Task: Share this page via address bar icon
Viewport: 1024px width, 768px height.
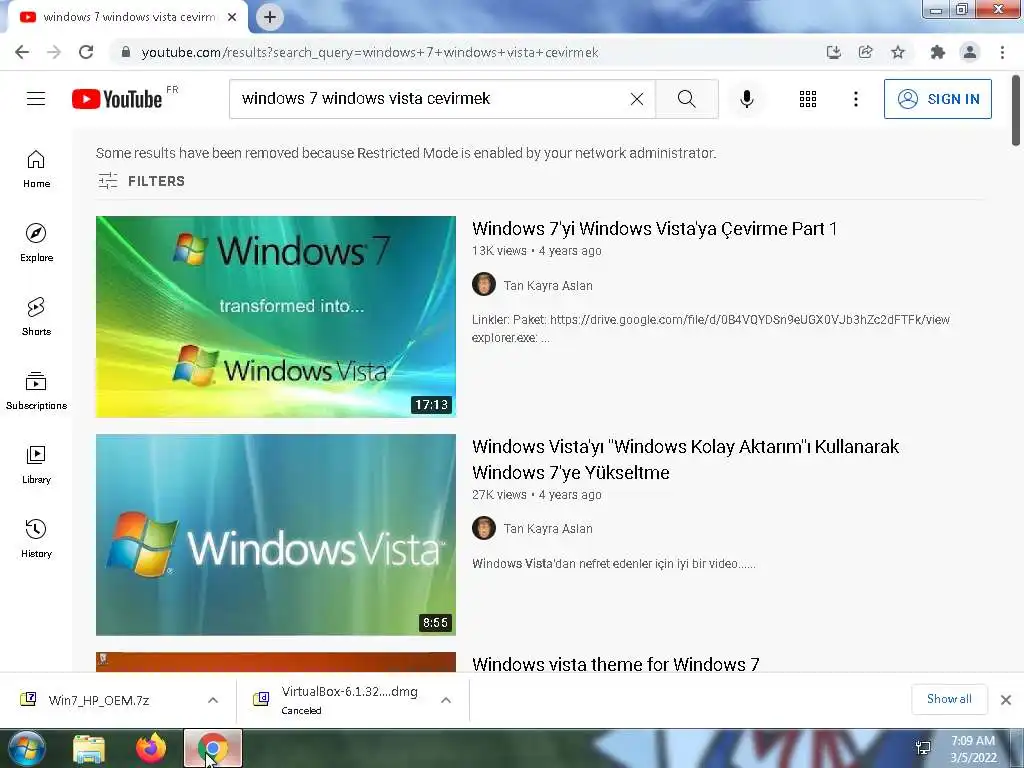Action: 865,52
